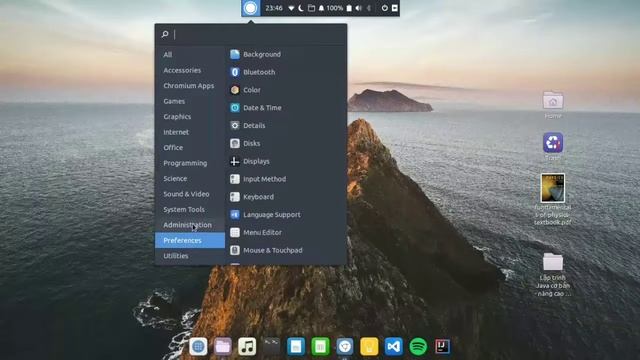
Task: Open the purple Files icon in dock
Action: click(223, 347)
